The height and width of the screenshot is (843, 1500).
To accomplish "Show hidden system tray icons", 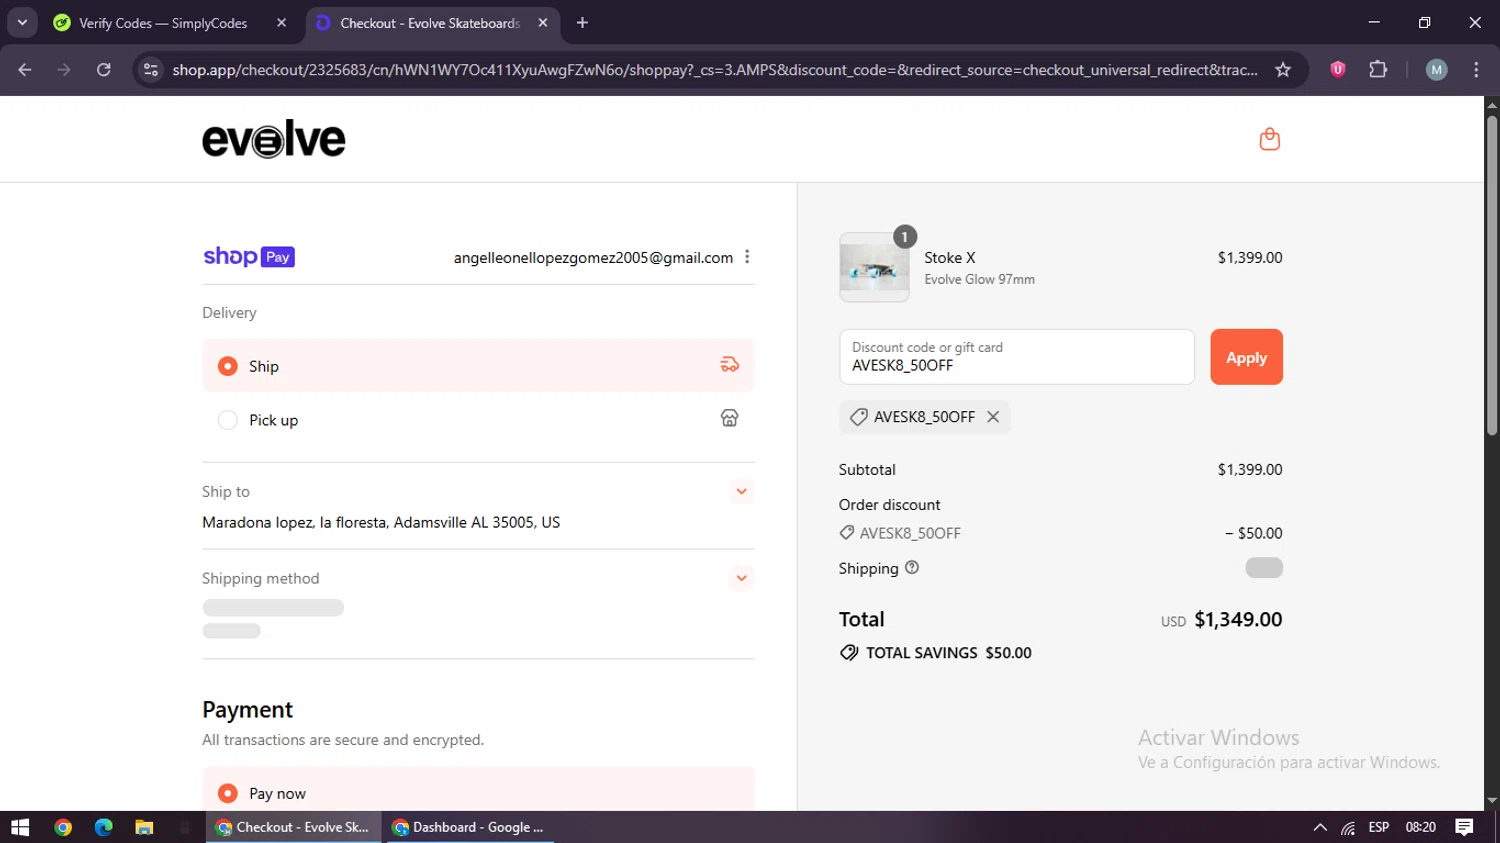I will 1320,827.
